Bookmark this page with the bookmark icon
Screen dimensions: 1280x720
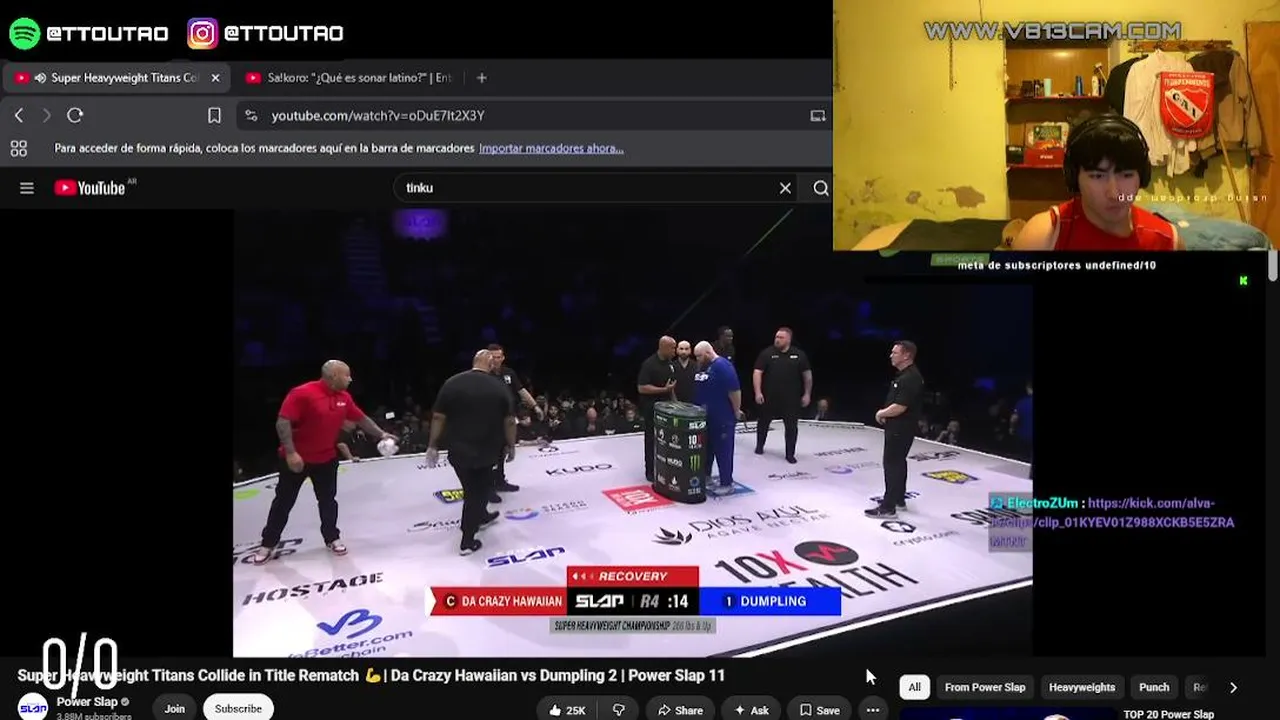point(214,116)
